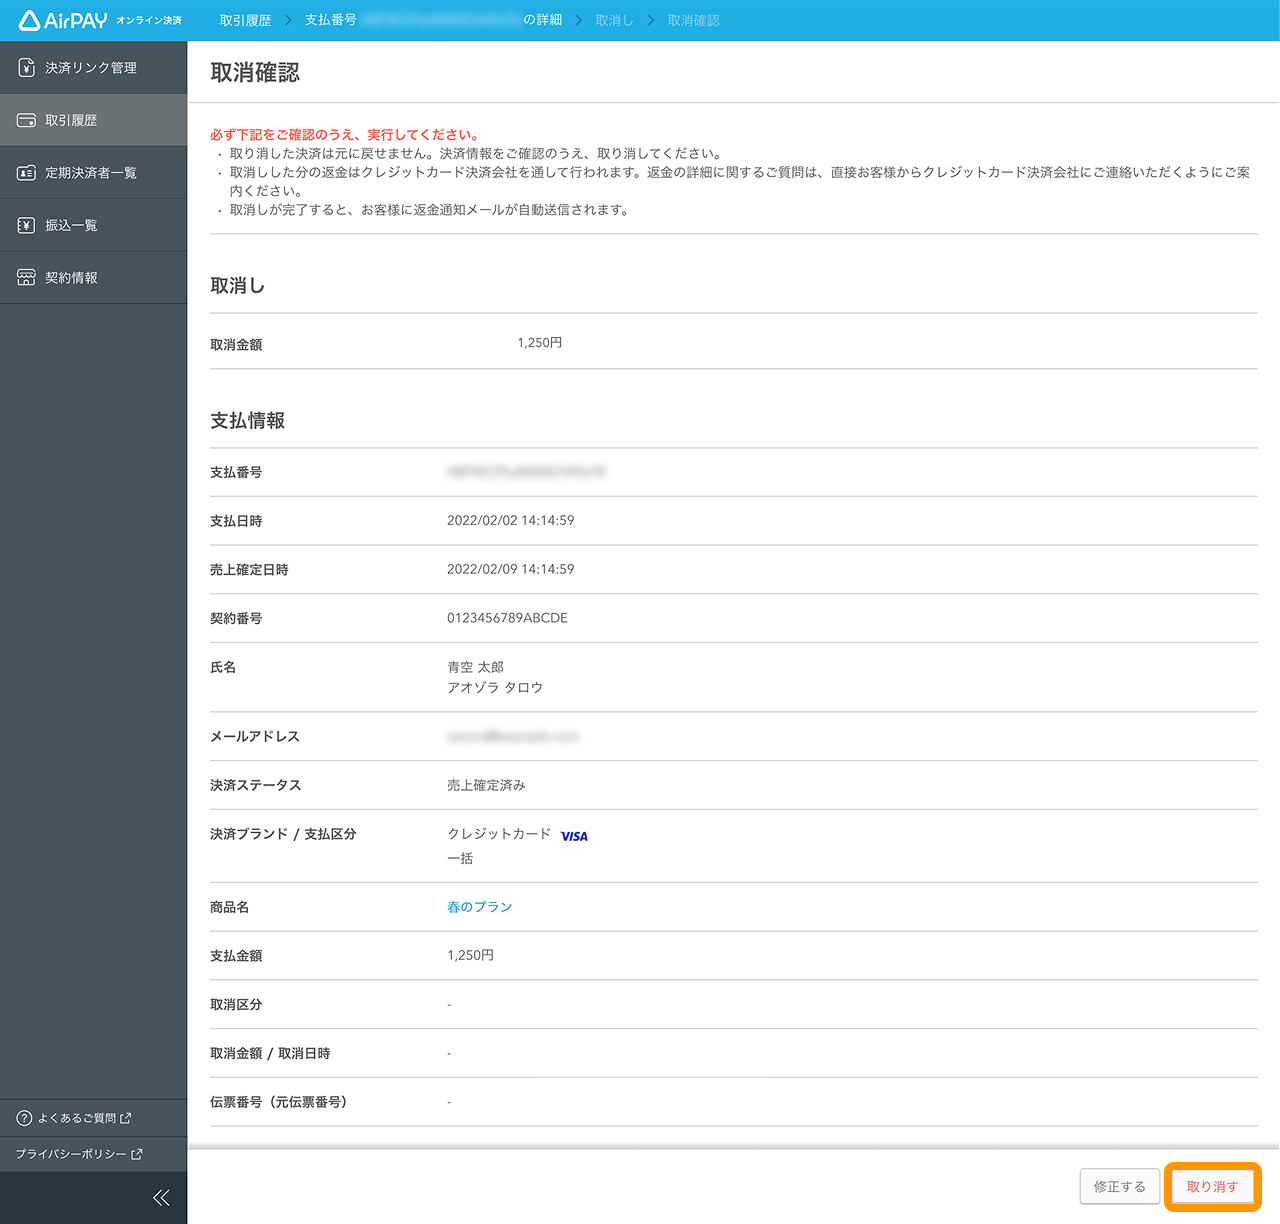Click the 振込一覧 yen icon
The image size is (1280, 1224).
coord(26,224)
